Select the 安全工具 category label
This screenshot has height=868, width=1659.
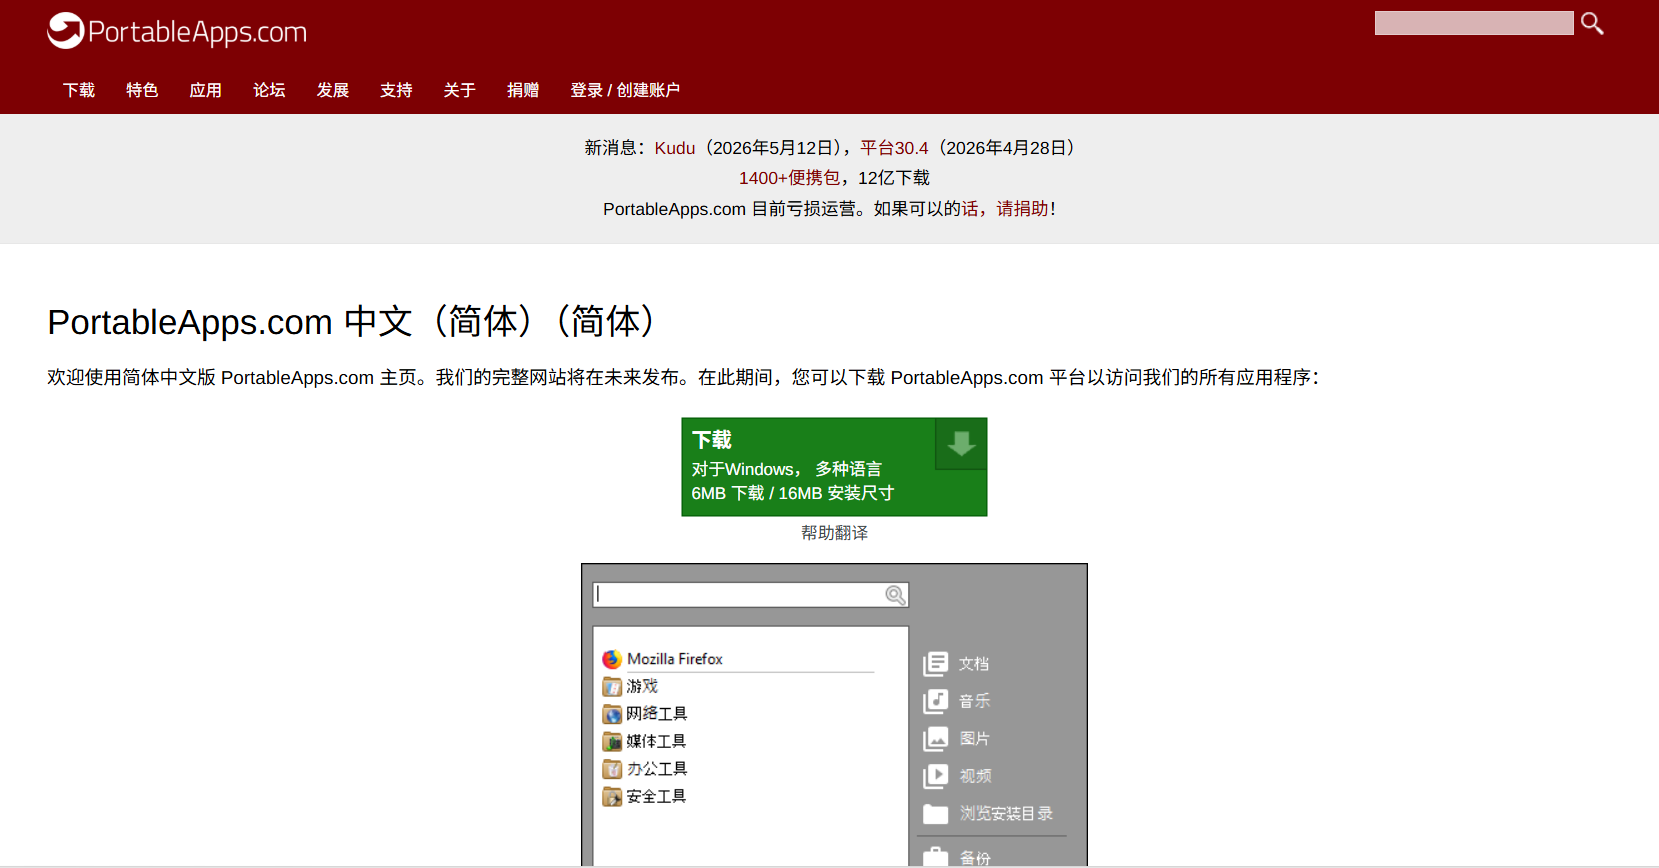pos(657,796)
